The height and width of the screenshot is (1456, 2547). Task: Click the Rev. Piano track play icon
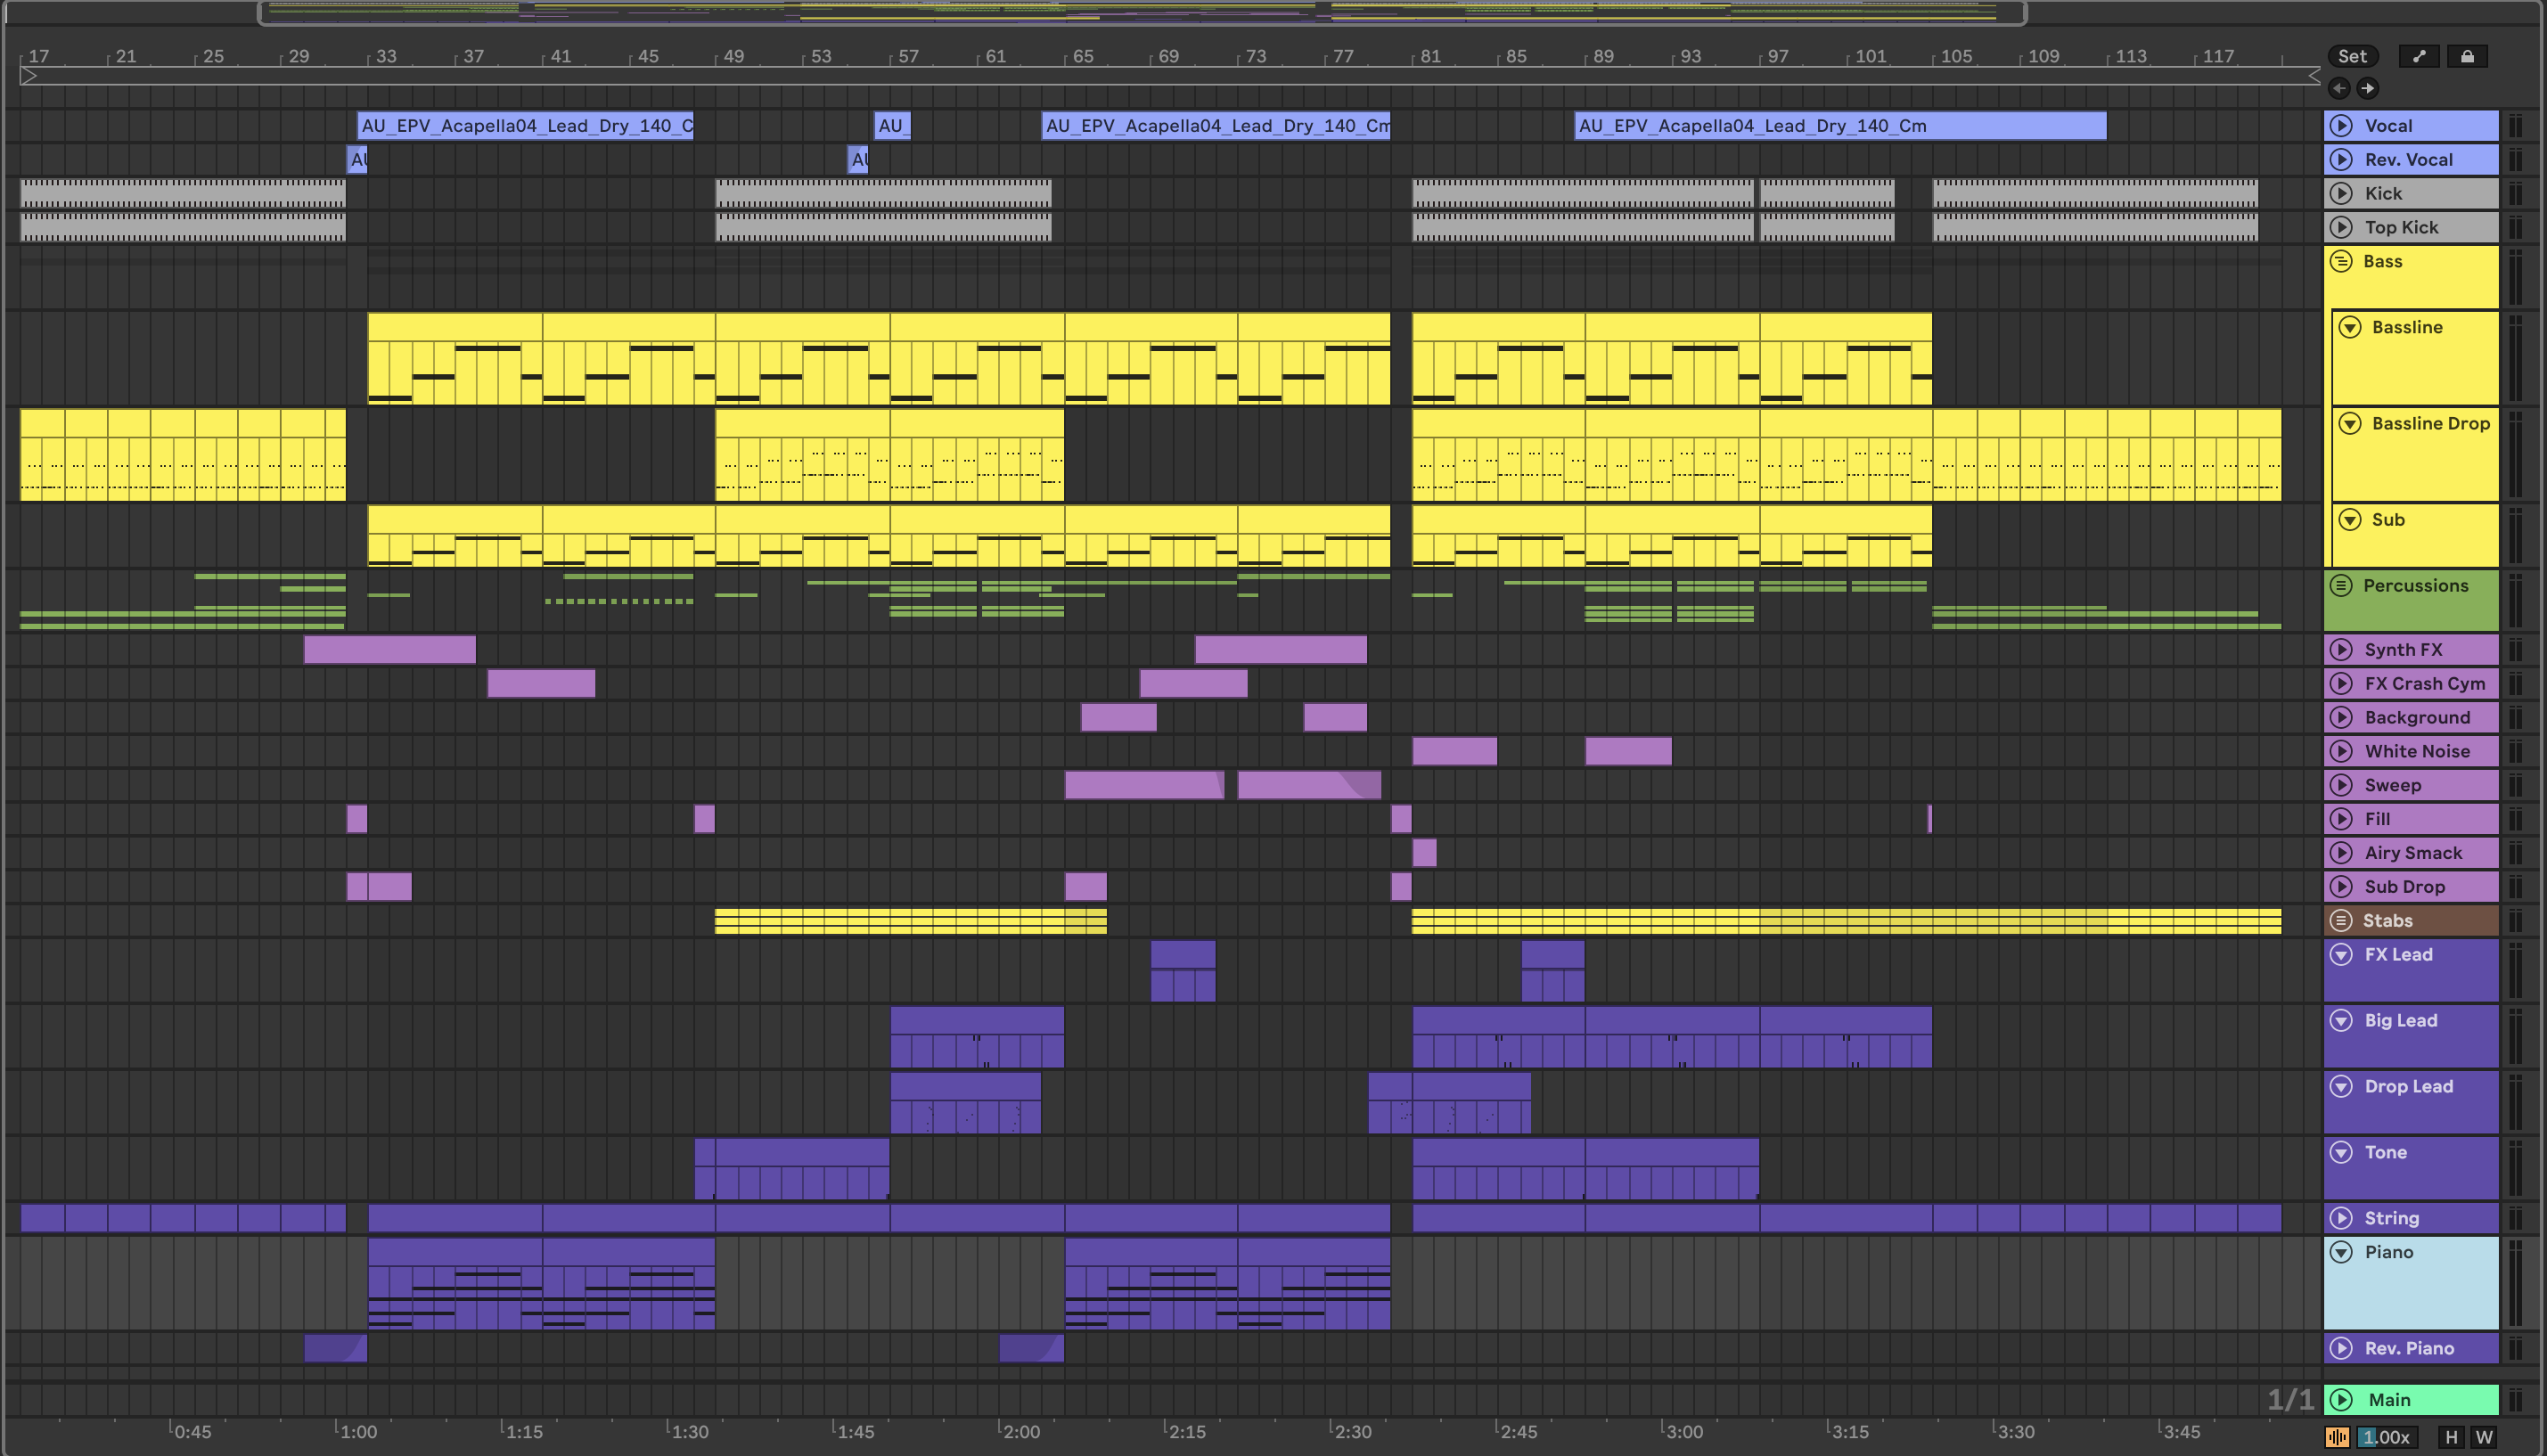click(x=2341, y=1347)
